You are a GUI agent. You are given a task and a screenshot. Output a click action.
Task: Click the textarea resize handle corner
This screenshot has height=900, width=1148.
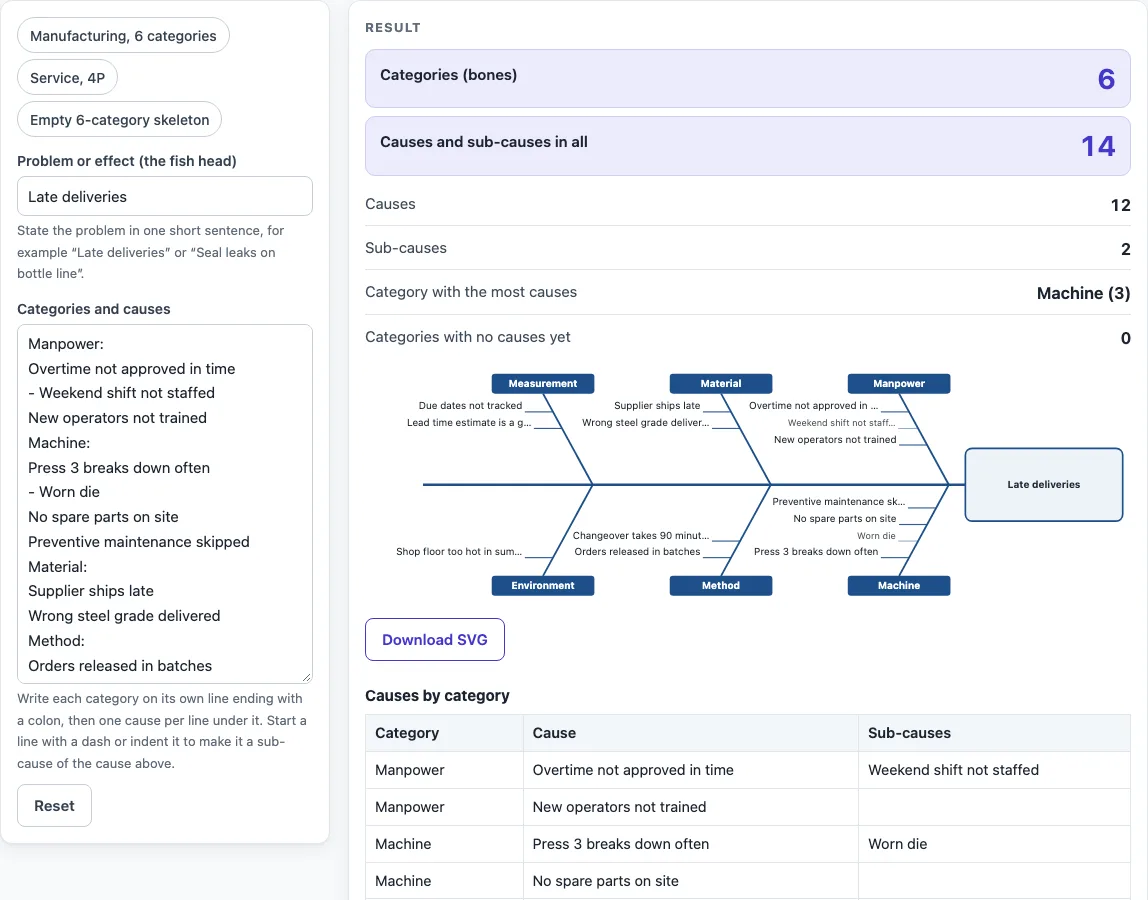pos(306,677)
